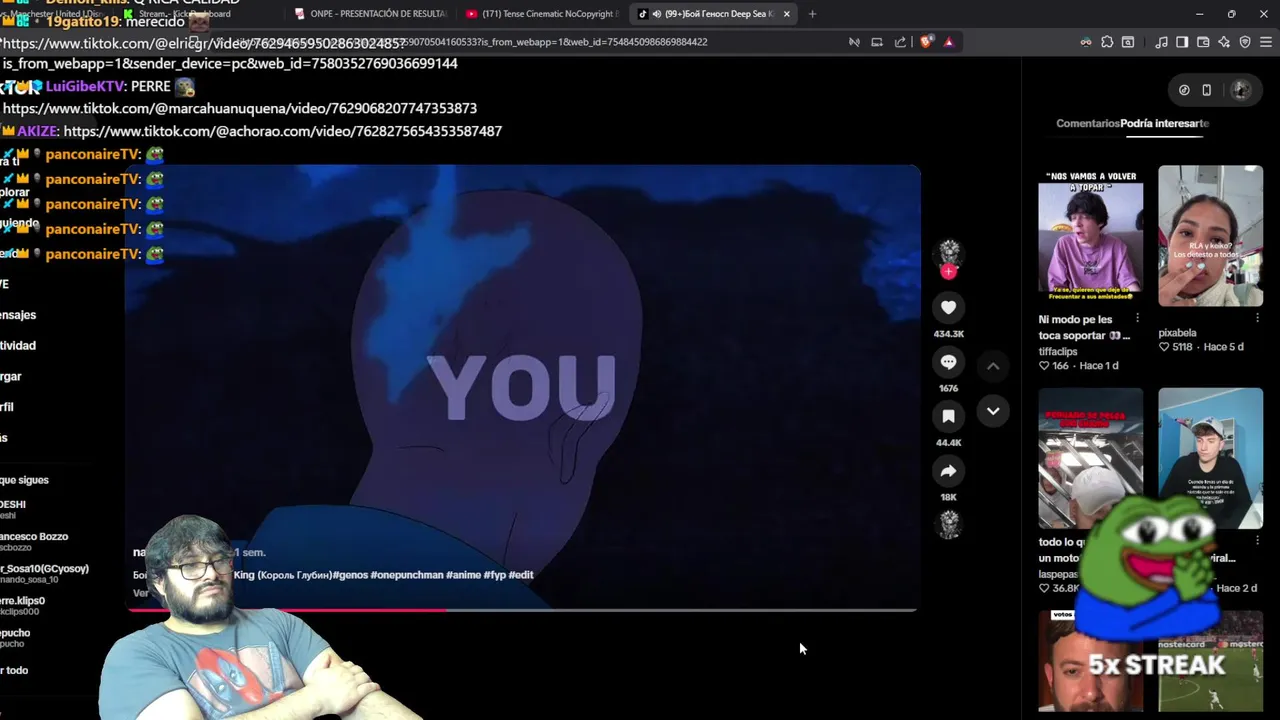Open the pixabela username link
The width and height of the screenshot is (1280, 720).
click(1177, 333)
